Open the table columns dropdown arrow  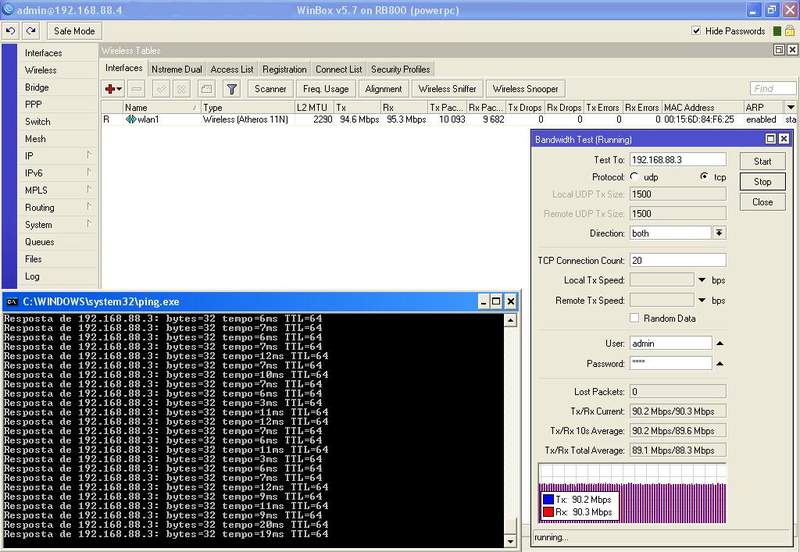coord(790,107)
